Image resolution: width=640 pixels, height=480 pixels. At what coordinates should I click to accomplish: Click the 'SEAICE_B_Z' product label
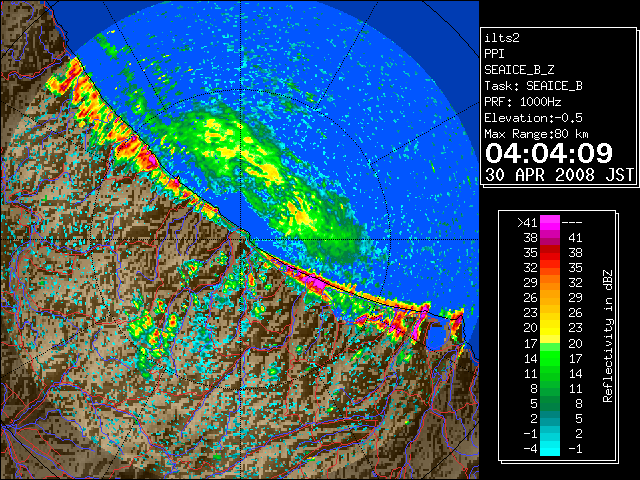coord(519,70)
